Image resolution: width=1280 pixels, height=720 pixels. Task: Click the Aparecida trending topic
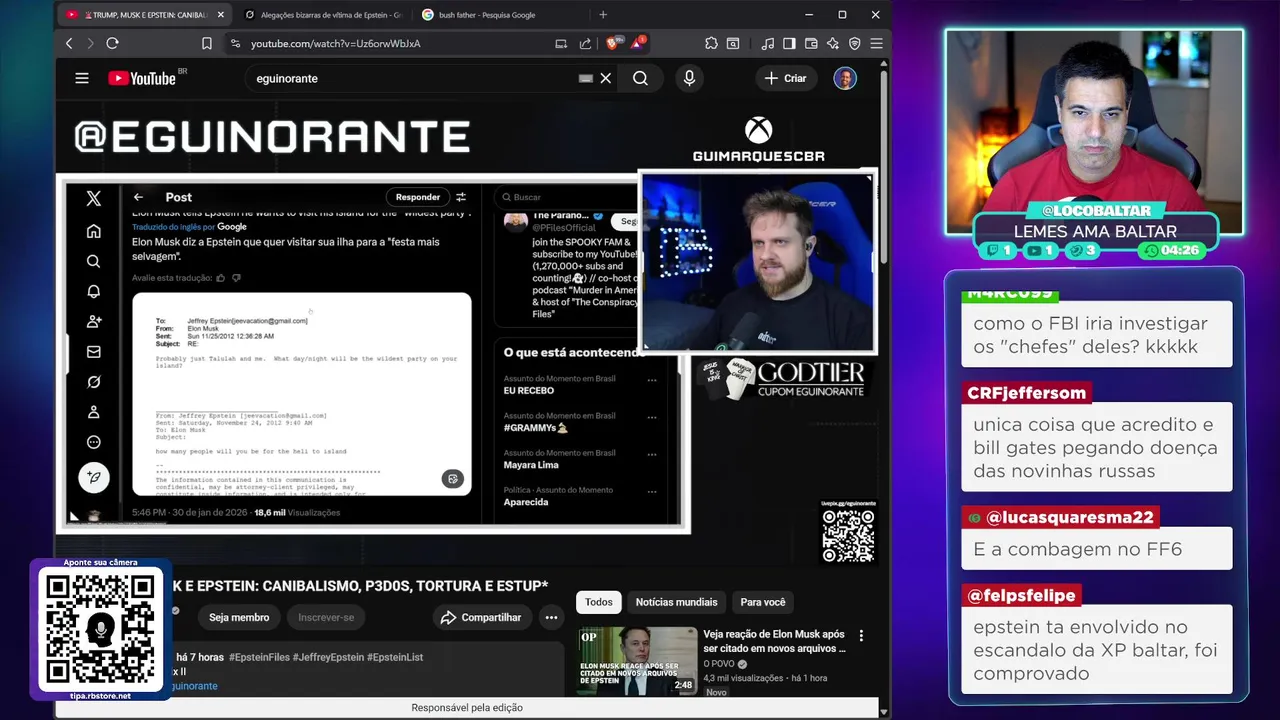pyautogui.click(x=526, y=502)
